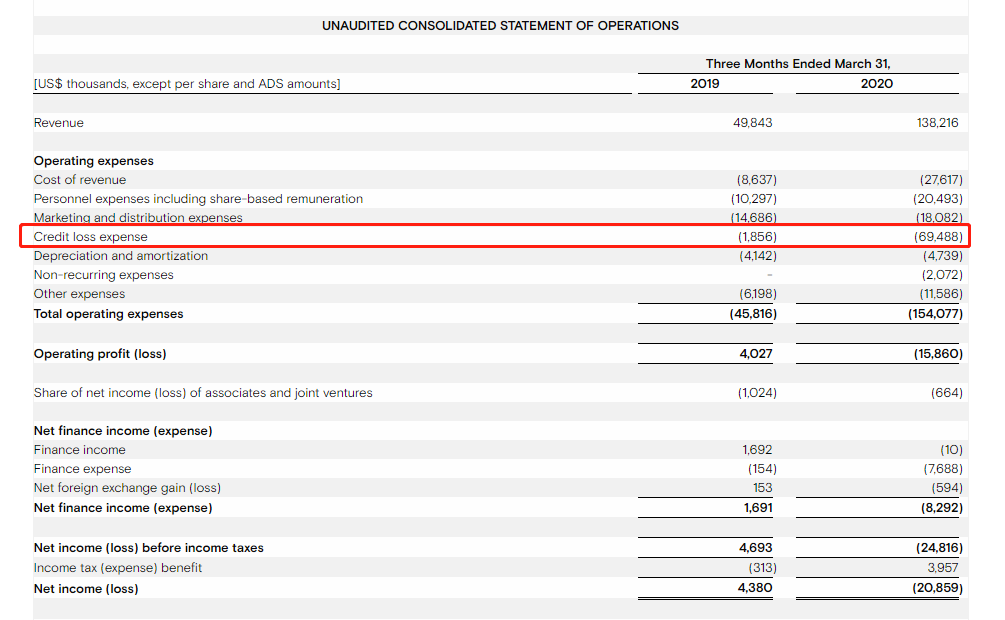The height and width of the screenshot is (620, 1005).
Task: Click the 'Depreciation and amortization' label
Action: coord(121,256)
